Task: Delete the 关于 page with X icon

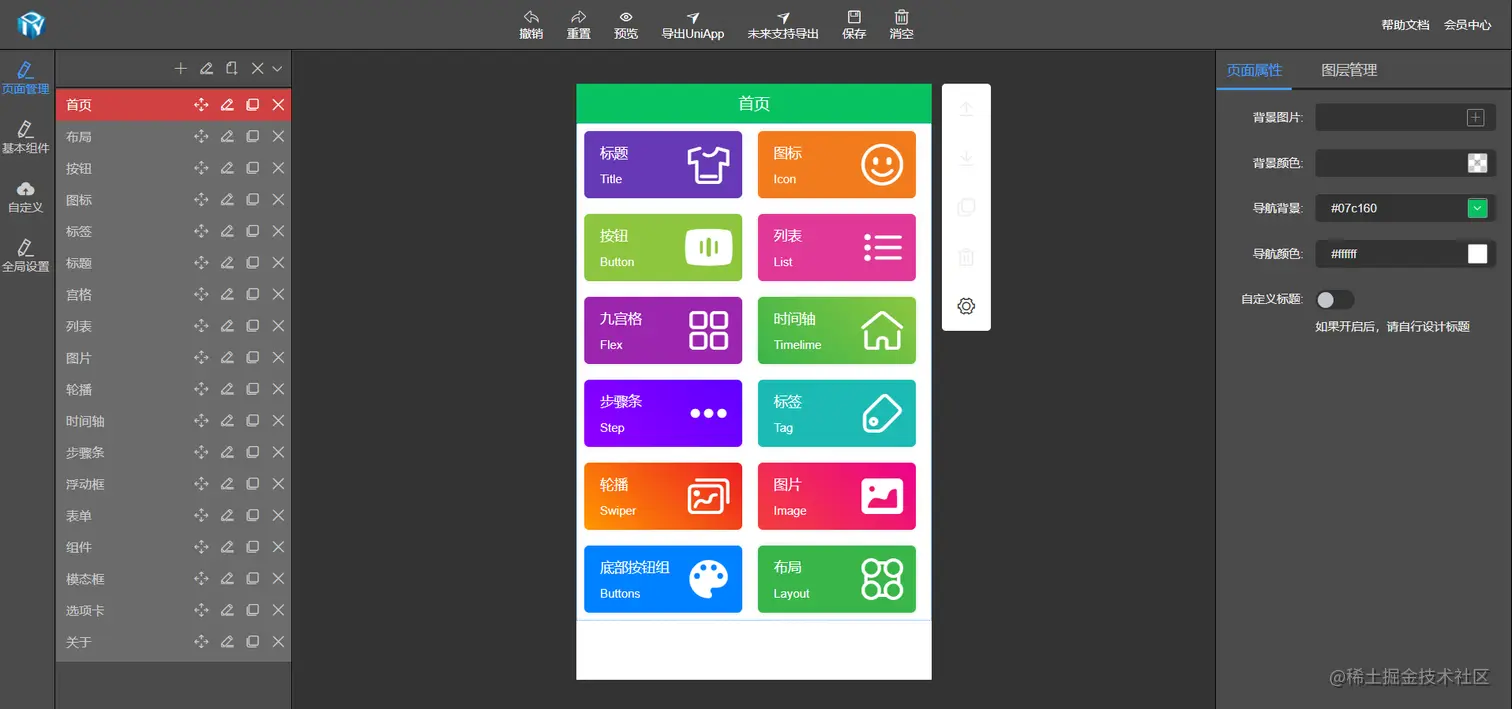Action: (x=279, y=641)
